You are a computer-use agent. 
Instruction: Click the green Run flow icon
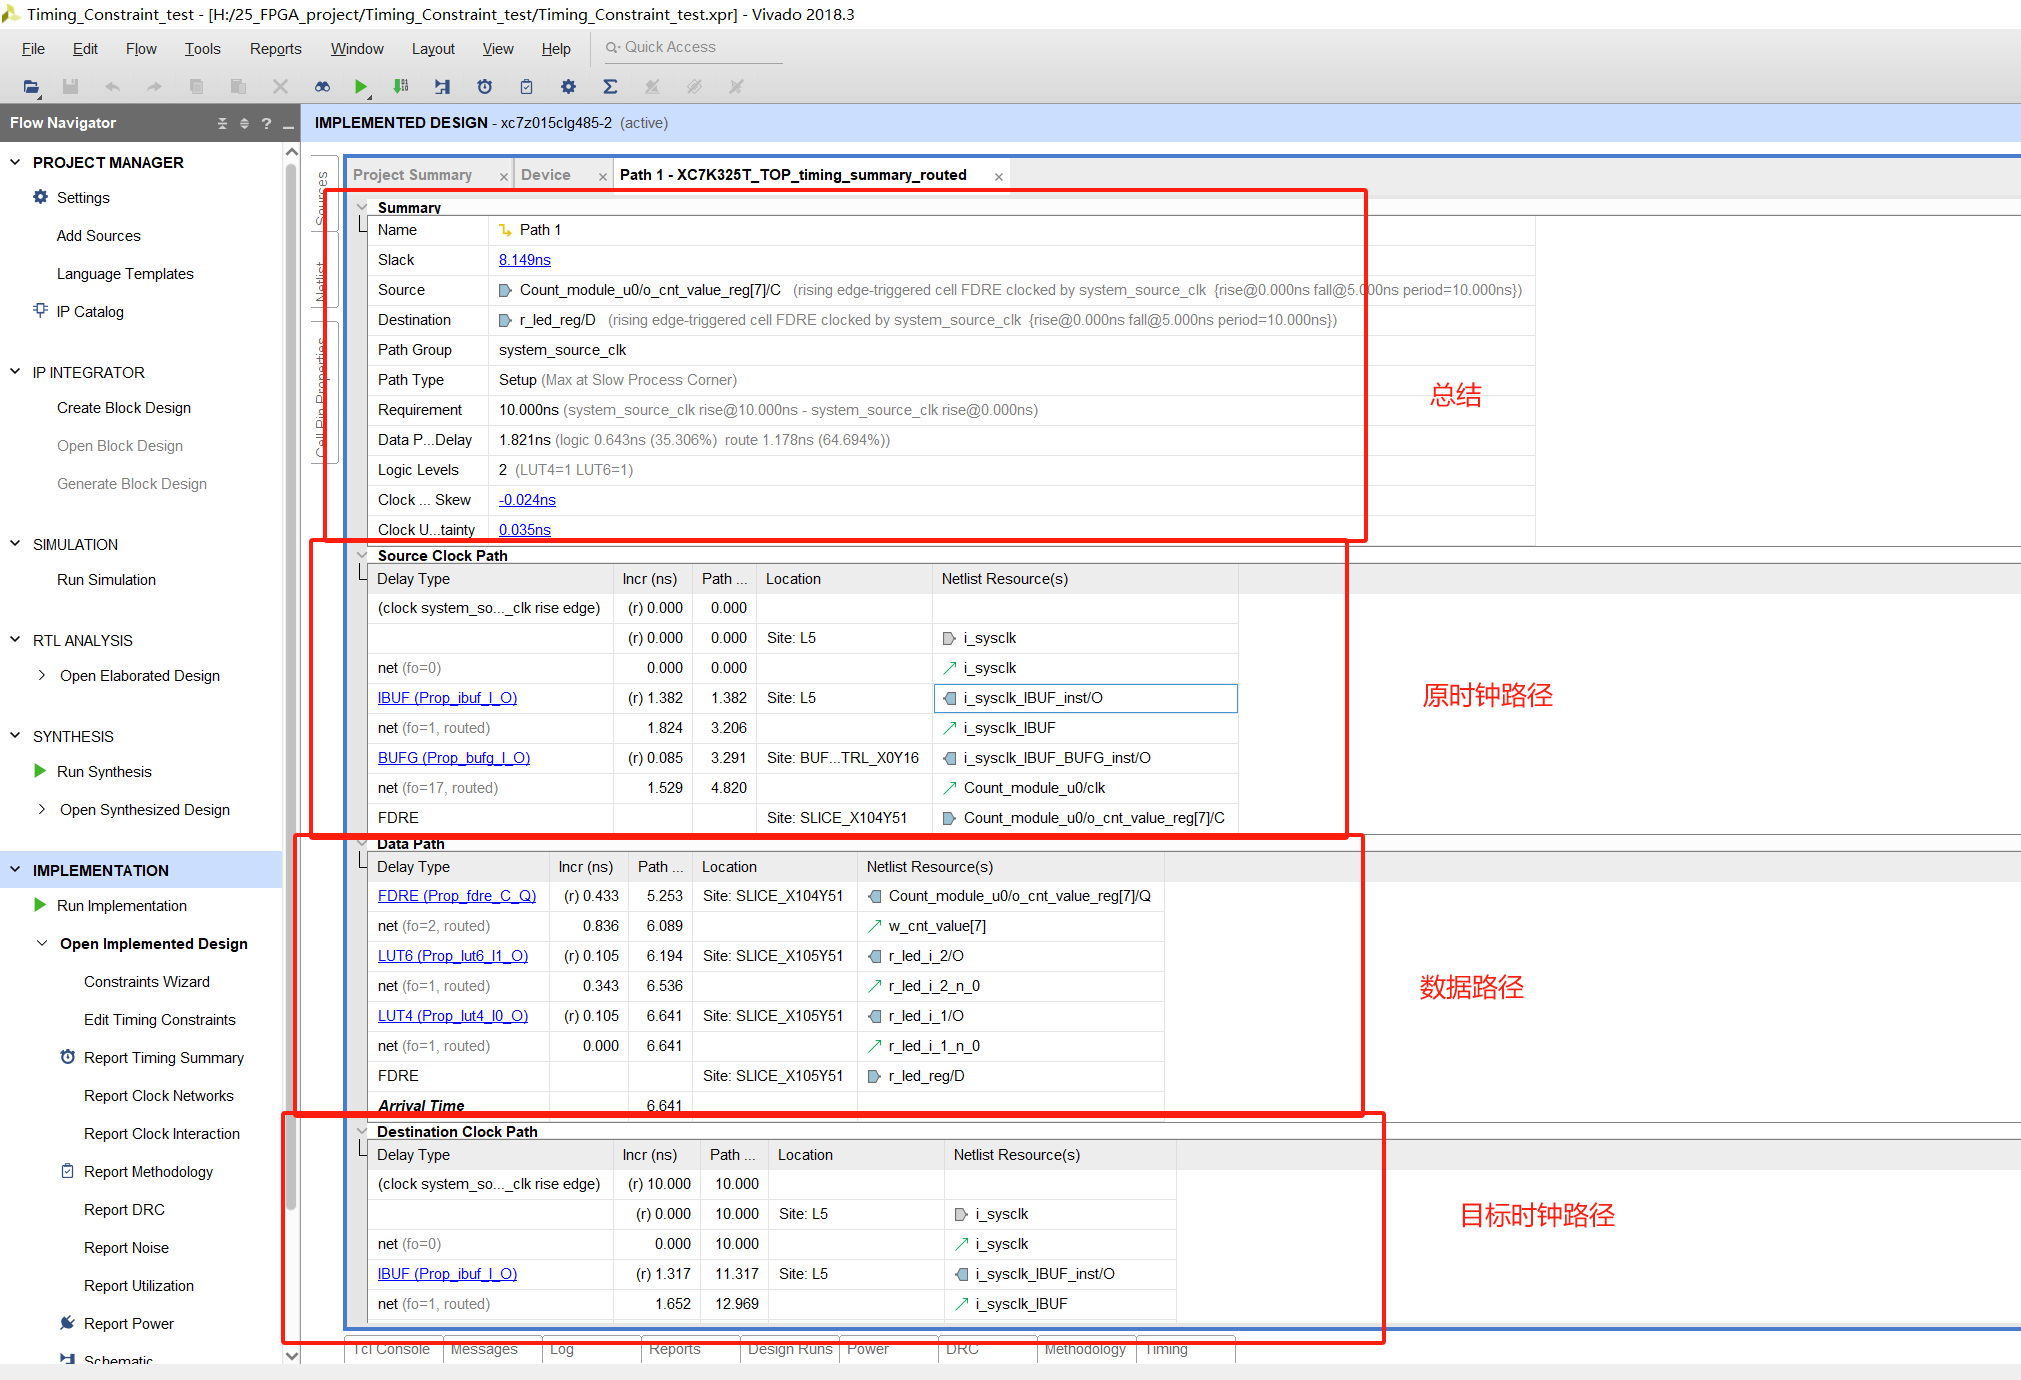click(x=361, y=87)
